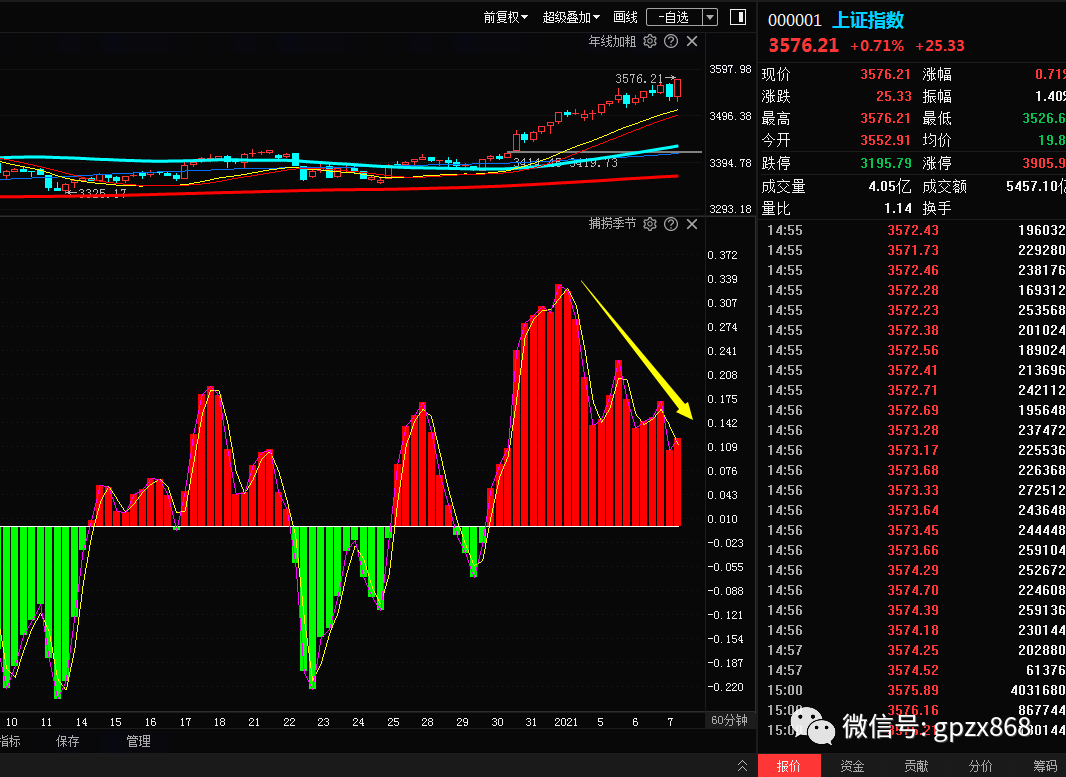This screenshot has height=777, width=1066.
Task: Click the 捕捞季节 help question mark
Action: coord(670,223)
